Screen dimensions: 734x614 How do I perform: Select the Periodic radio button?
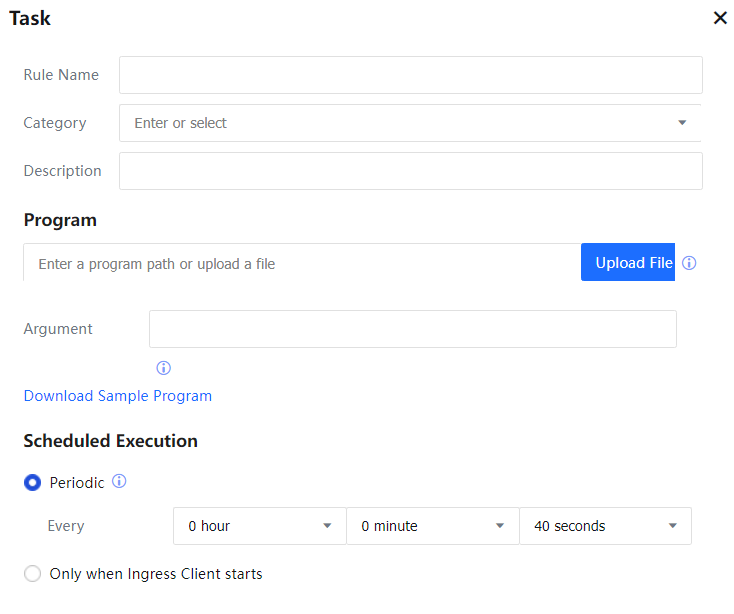[x=33, y=483]
